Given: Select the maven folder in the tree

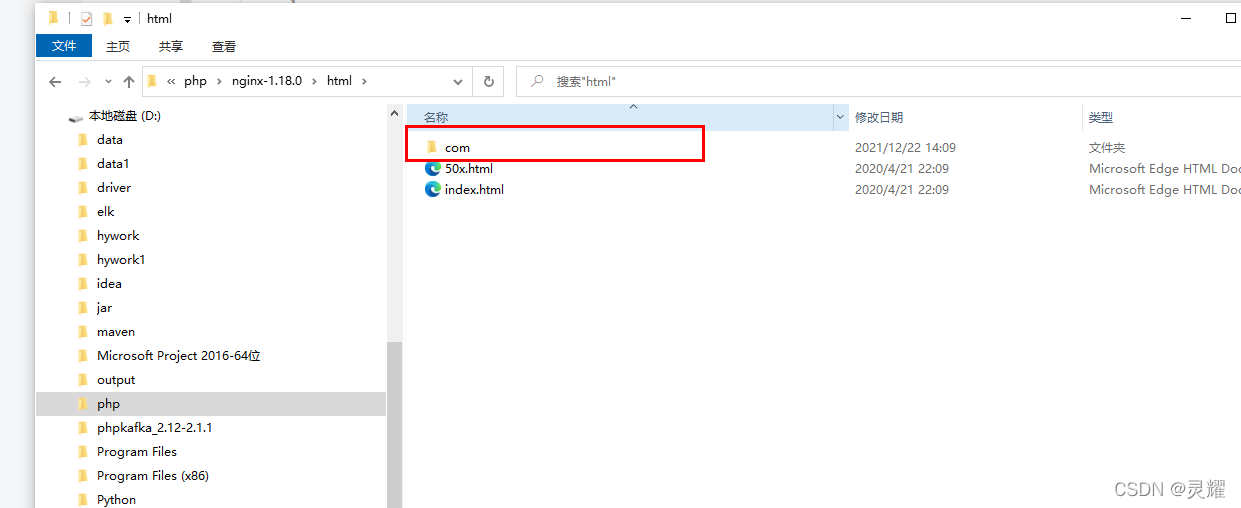Looking at the screenshot, I should point(116,331).
